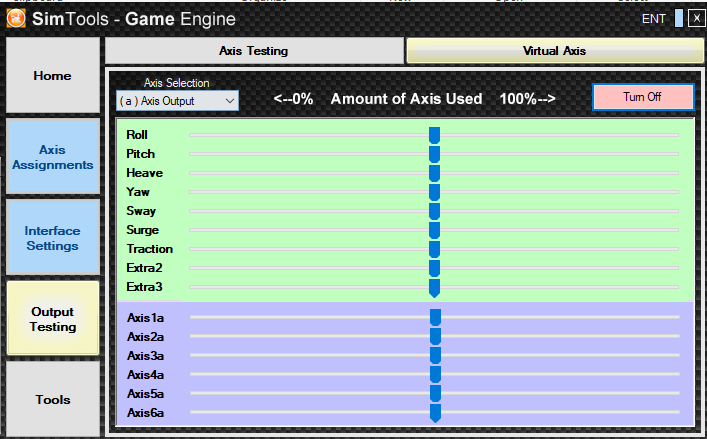Open Interface Settings from the sidebar
Screen dimensions: 707x439
(53, 238)
